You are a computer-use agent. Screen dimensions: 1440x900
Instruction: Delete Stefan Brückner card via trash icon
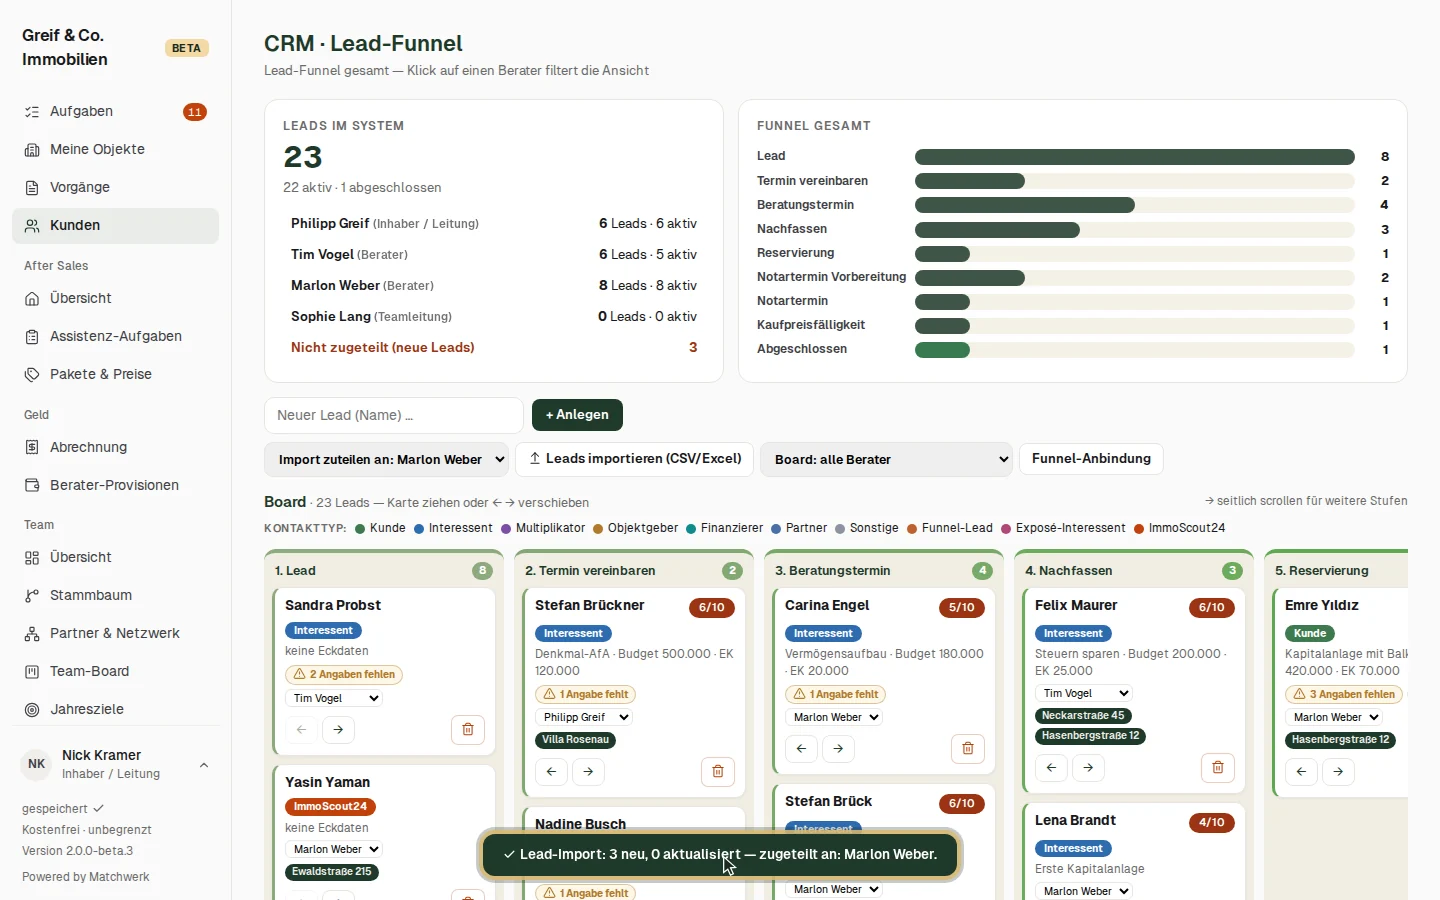(x=718, y=771)
